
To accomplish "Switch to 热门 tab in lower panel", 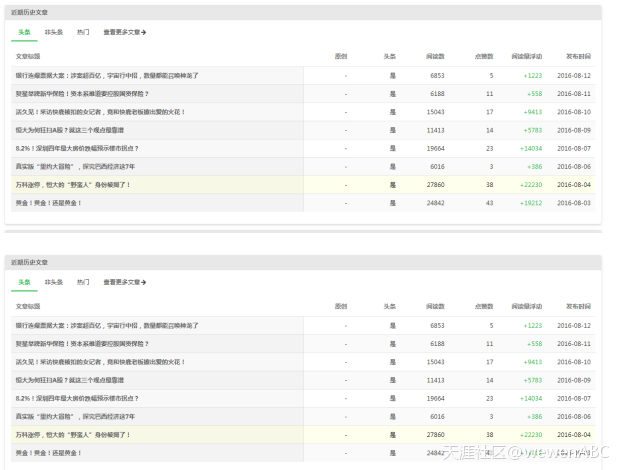I will (x=82, y=283).
